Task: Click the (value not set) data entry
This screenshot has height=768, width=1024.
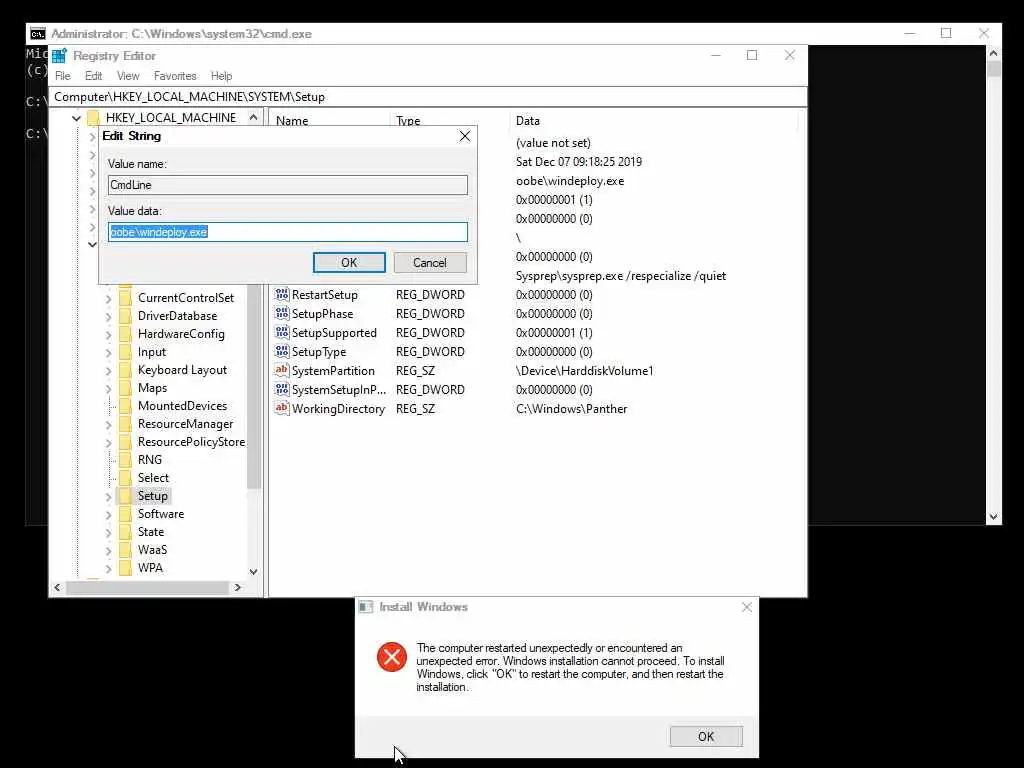Action: (x=553, y=143)
